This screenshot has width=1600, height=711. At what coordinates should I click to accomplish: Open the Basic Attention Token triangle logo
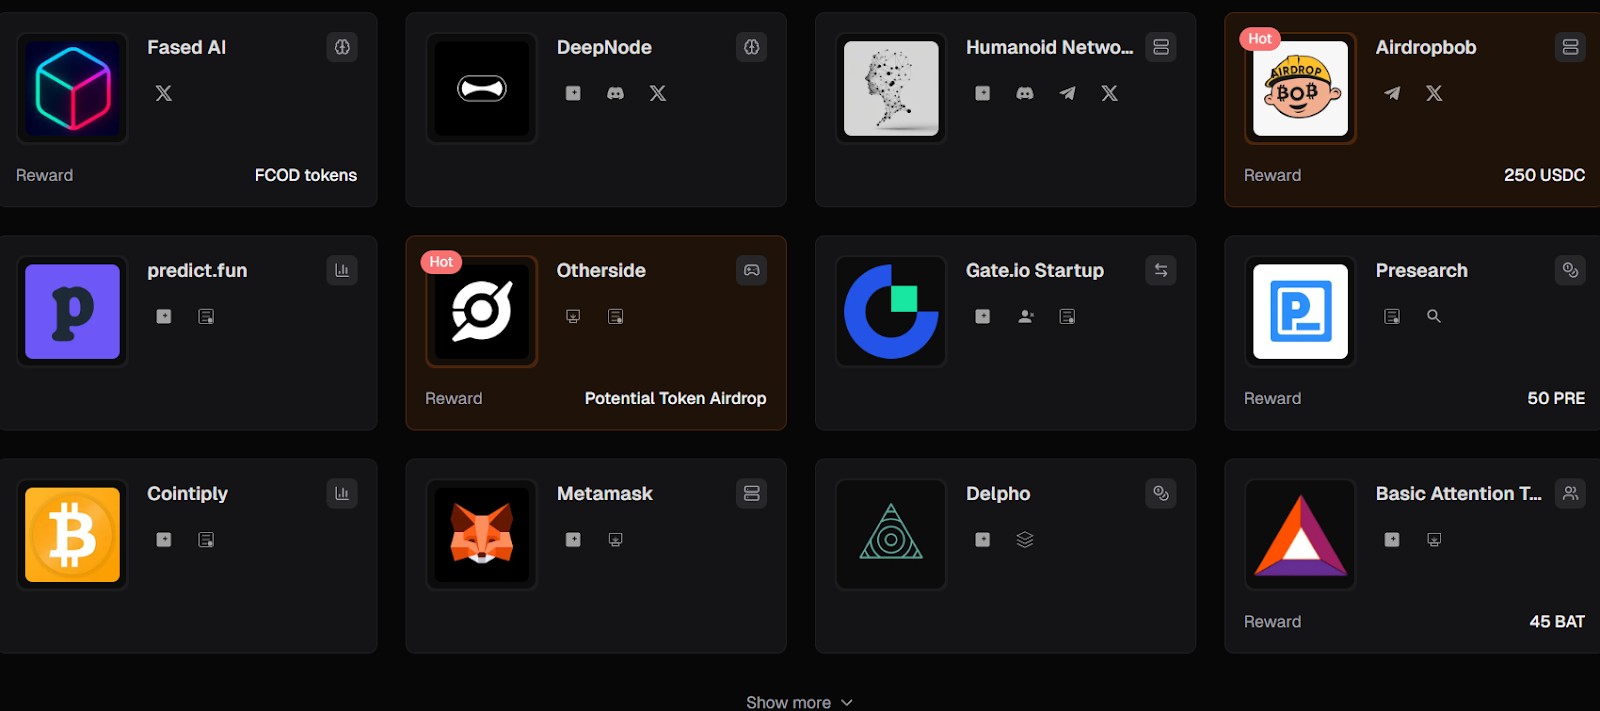pyautogui.click(x=1300, y=534)
